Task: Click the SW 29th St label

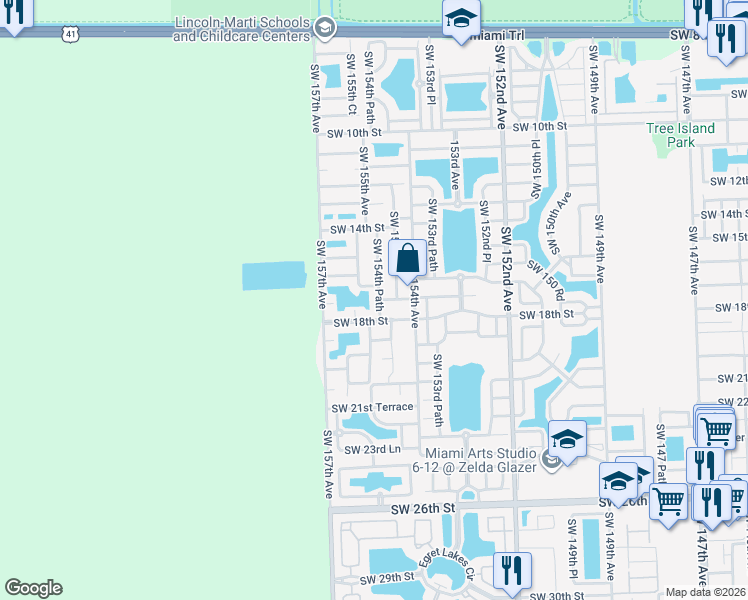Action: pos(387,579)
